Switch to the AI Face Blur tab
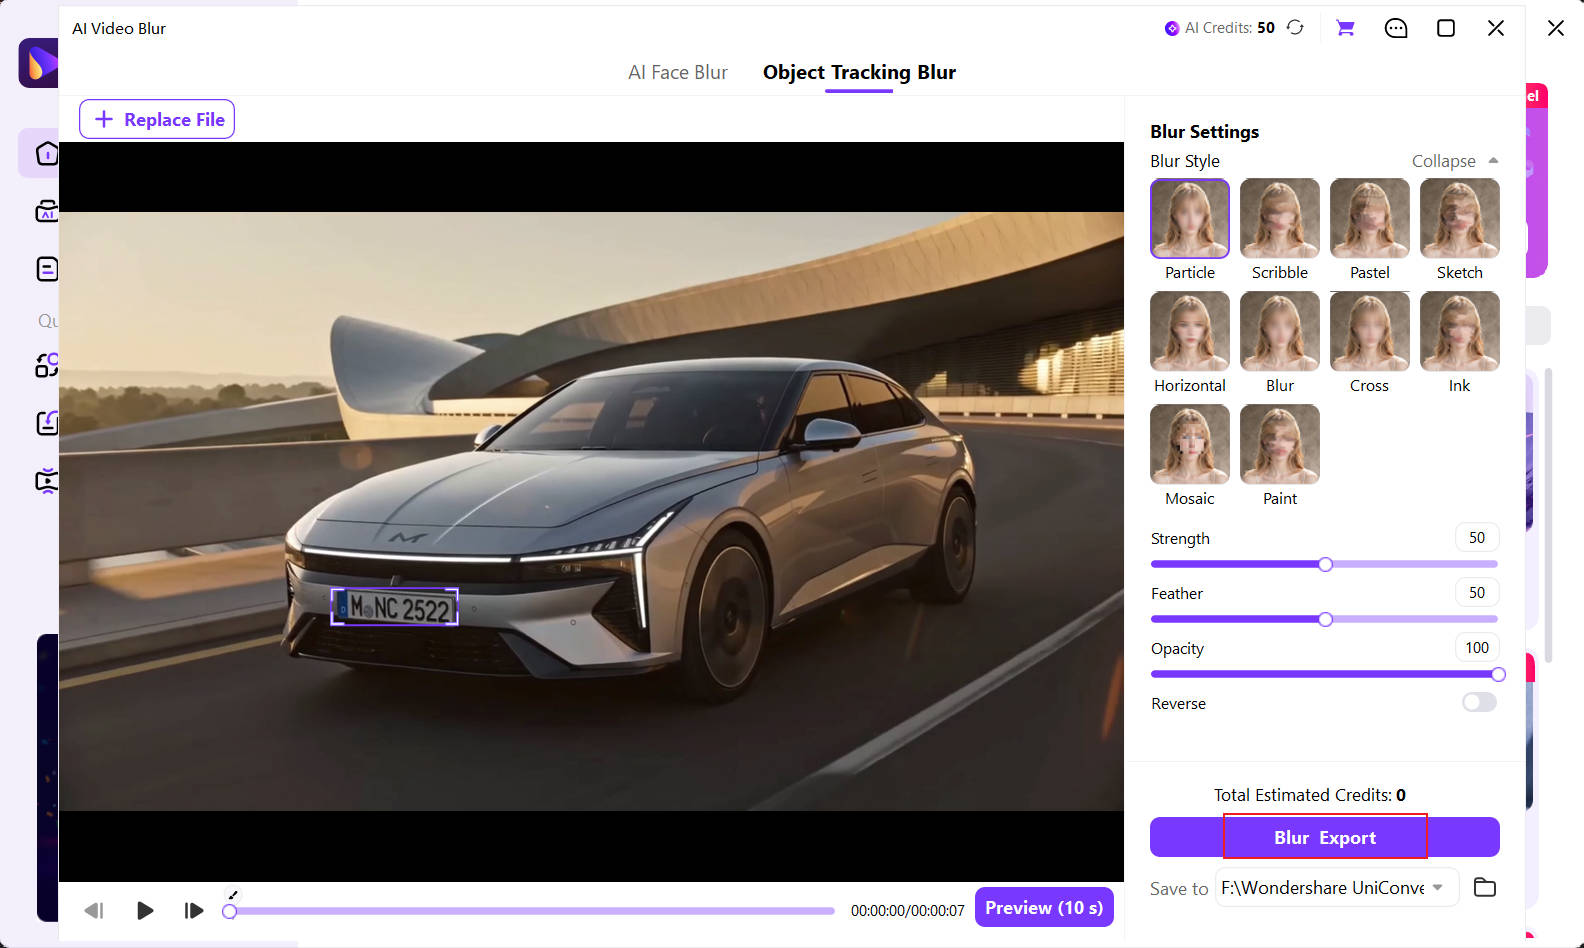Screen dimensions: 1584x948 tap(678, 72)
